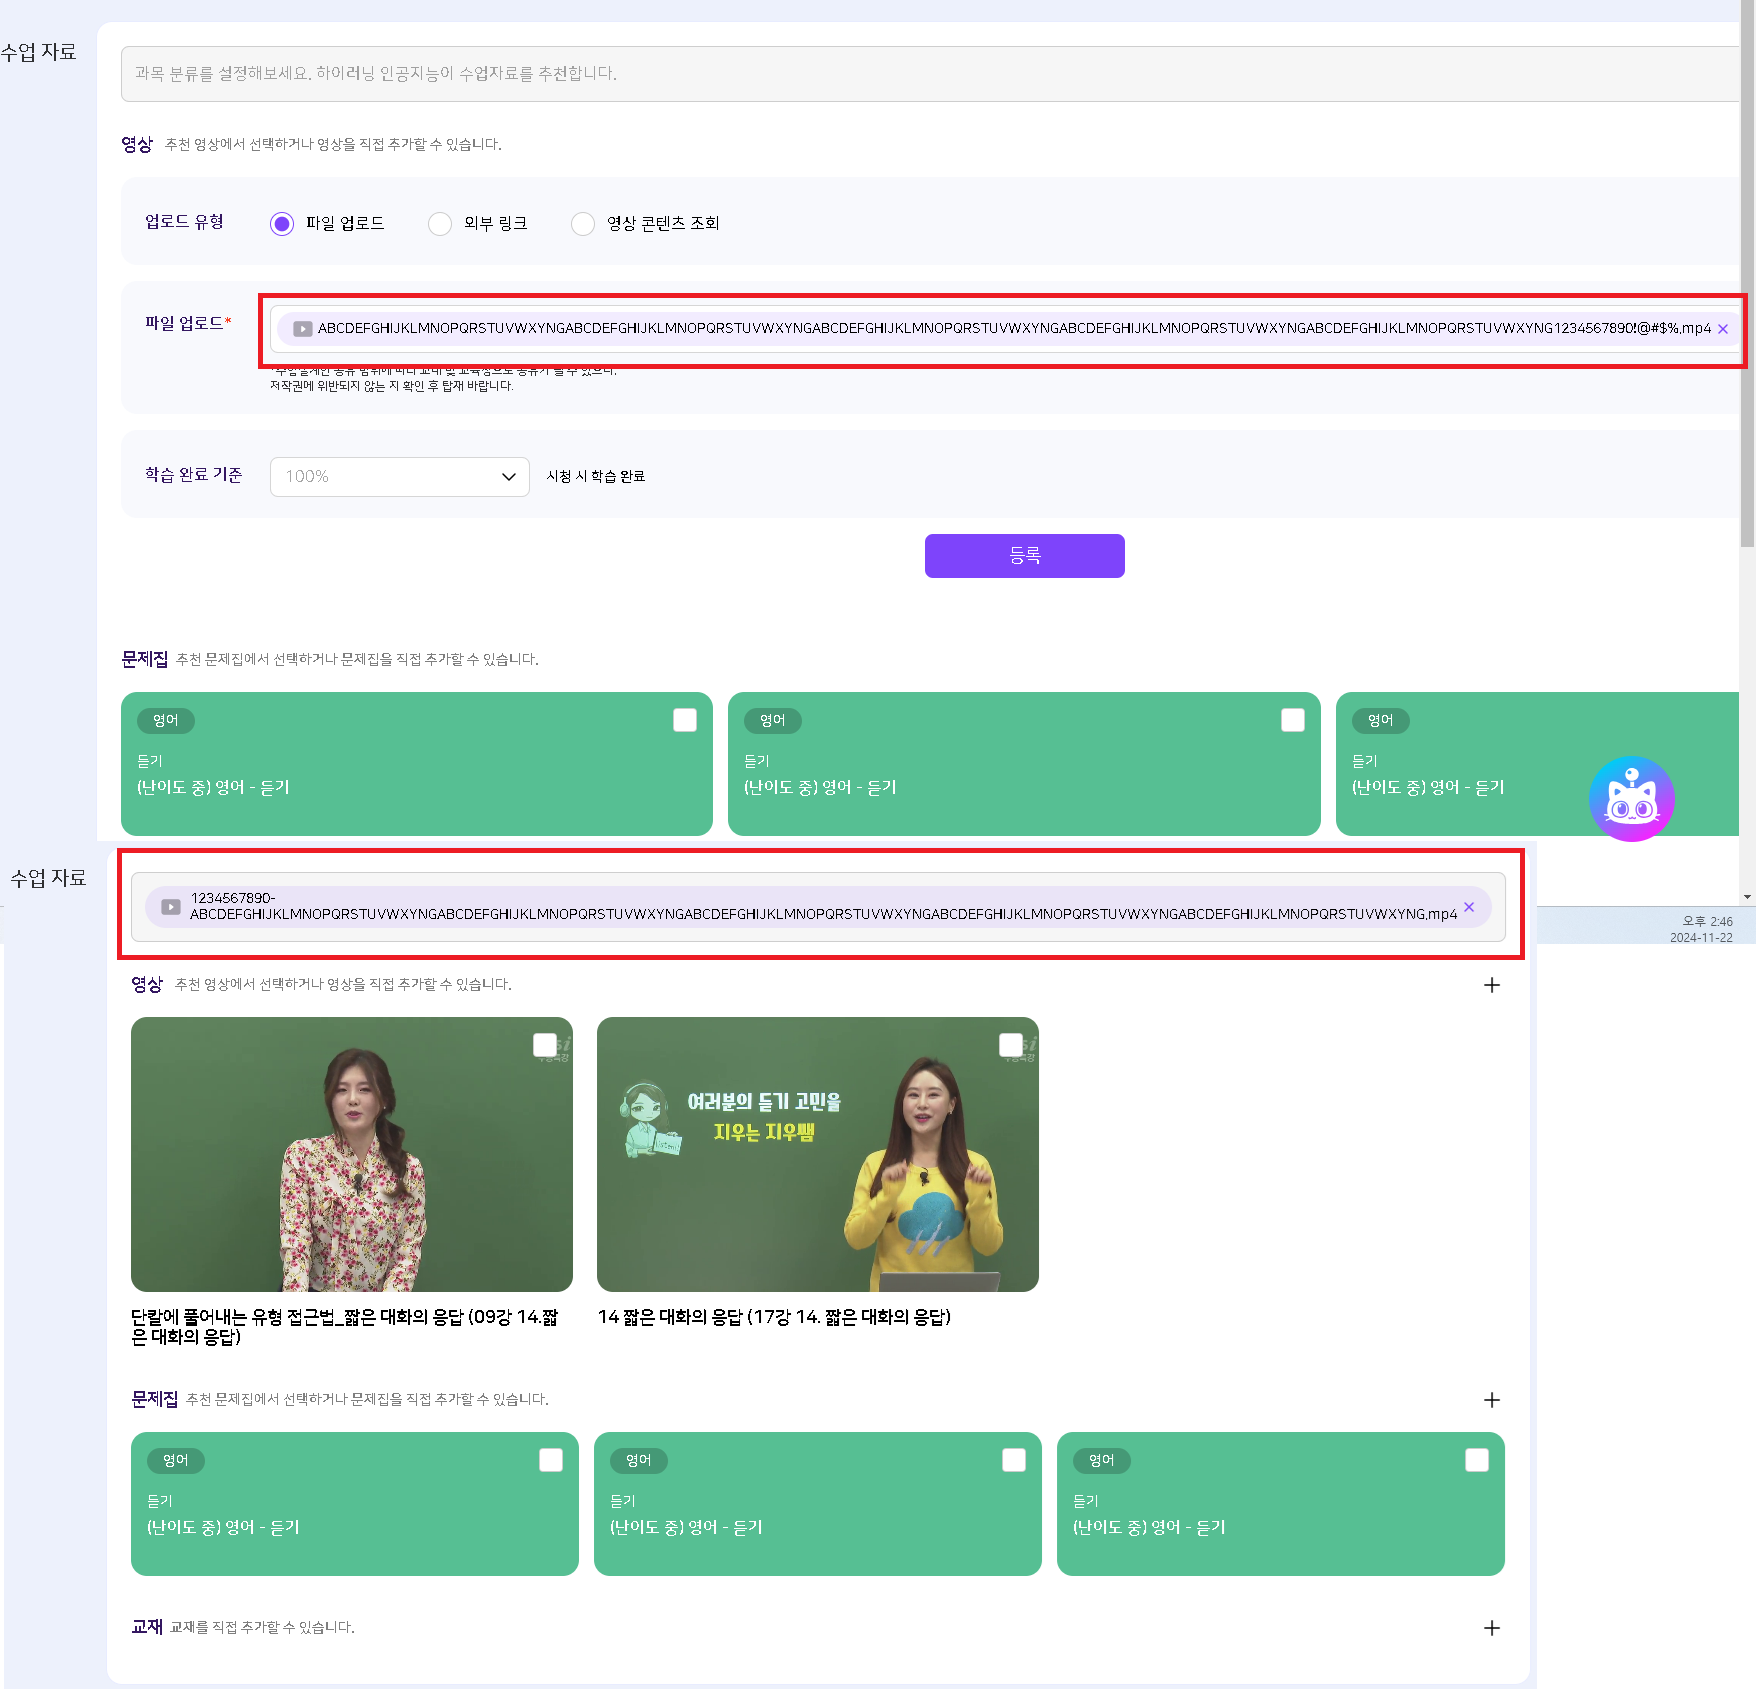Check the first upper 영어 듣기 problem set card

tap(685, 720)
